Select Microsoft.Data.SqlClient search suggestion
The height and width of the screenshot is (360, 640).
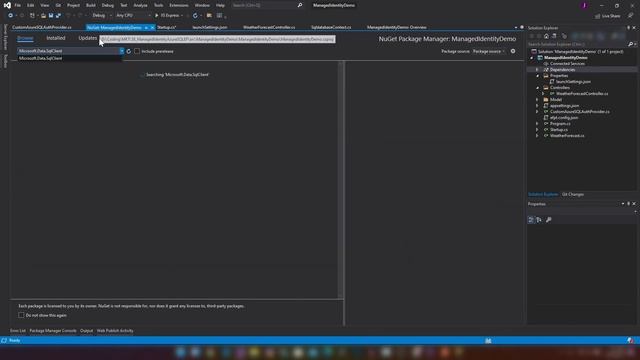69,58
